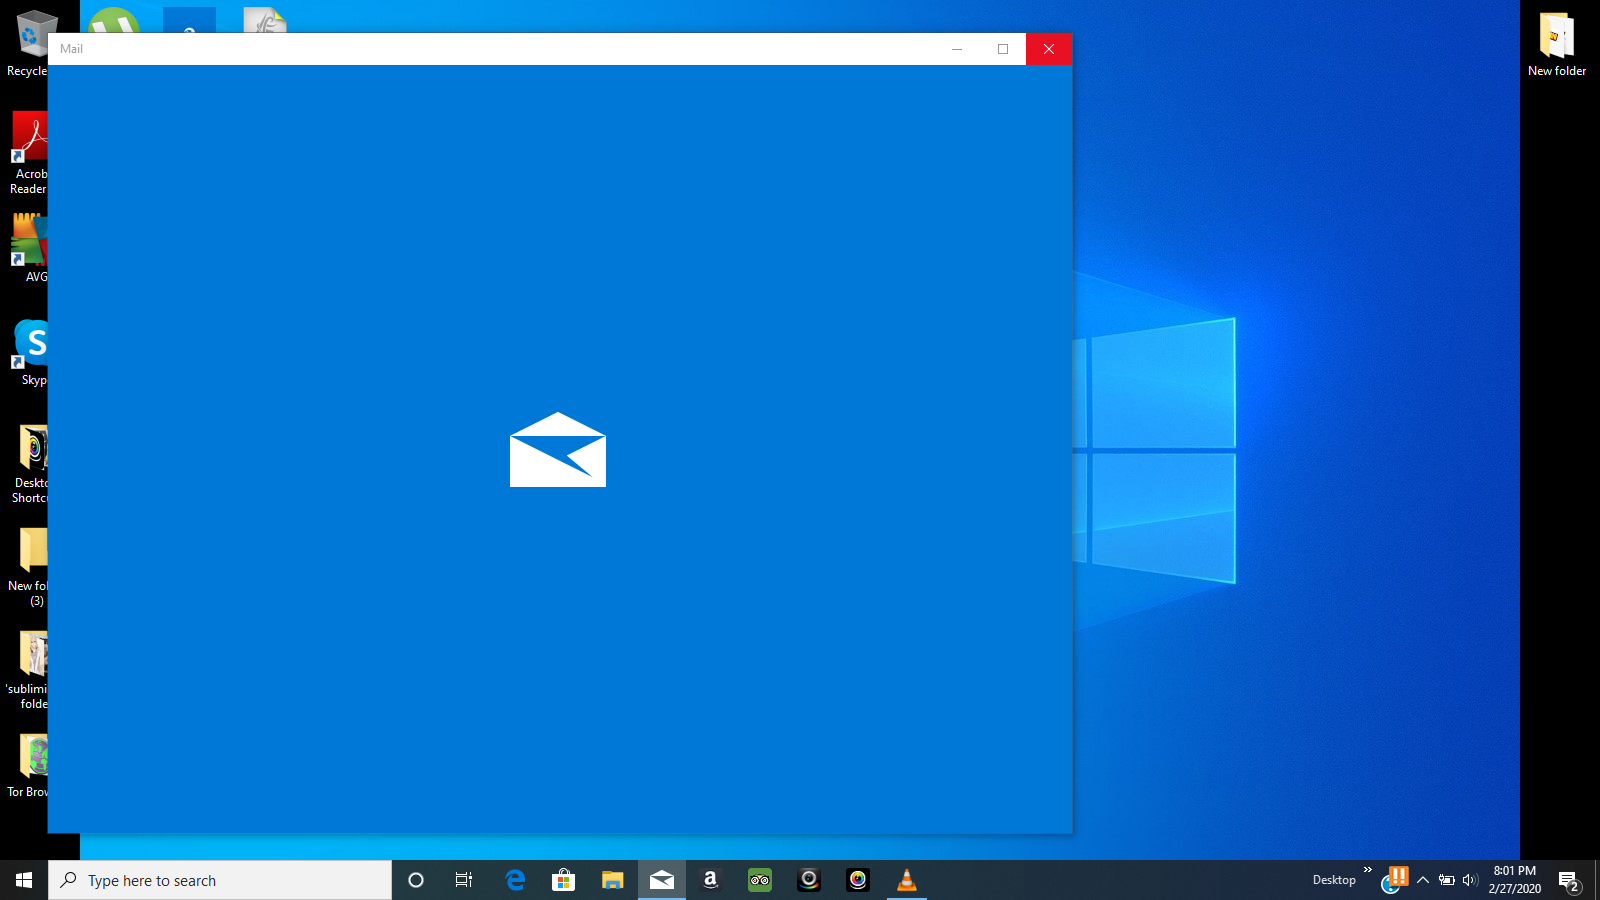
Task: Select the New folder desktop icon
Action: point(1557,45)
